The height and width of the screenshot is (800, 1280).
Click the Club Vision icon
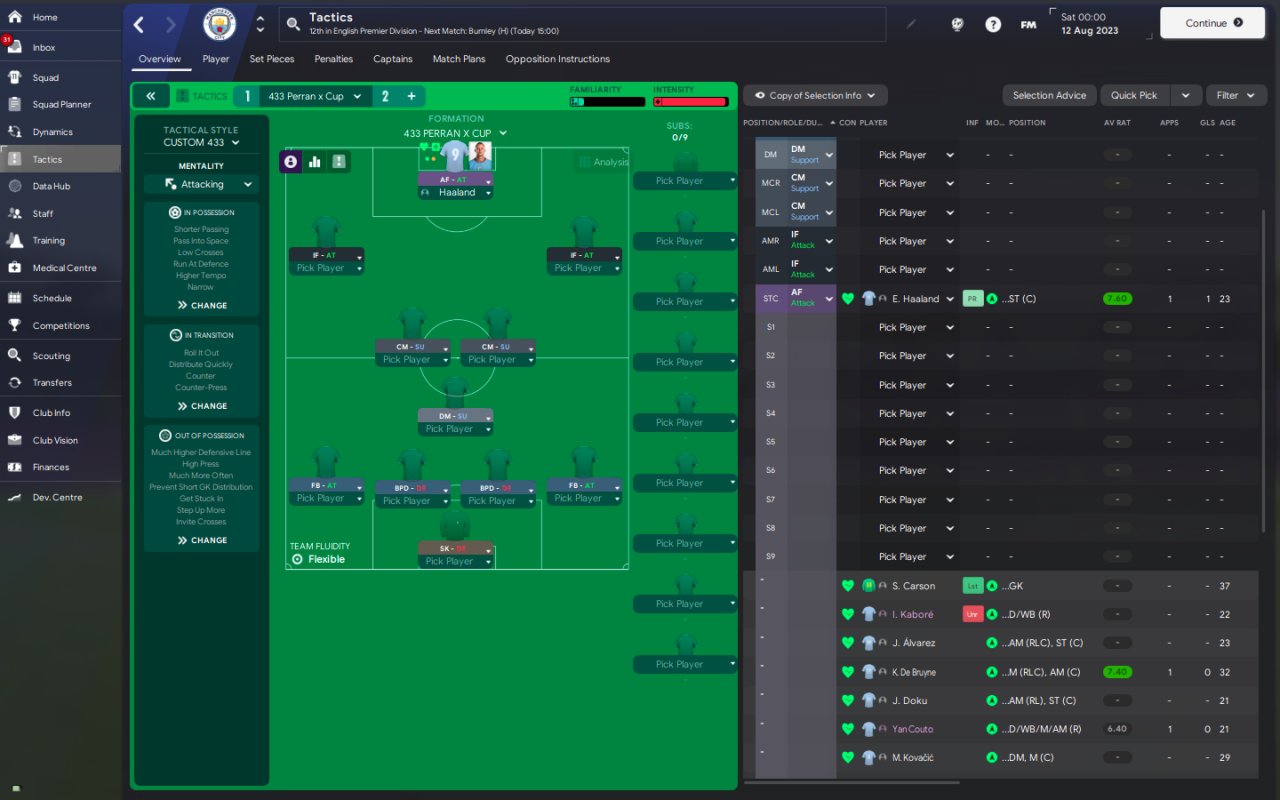pyautogui.click(x=15, y=440)
